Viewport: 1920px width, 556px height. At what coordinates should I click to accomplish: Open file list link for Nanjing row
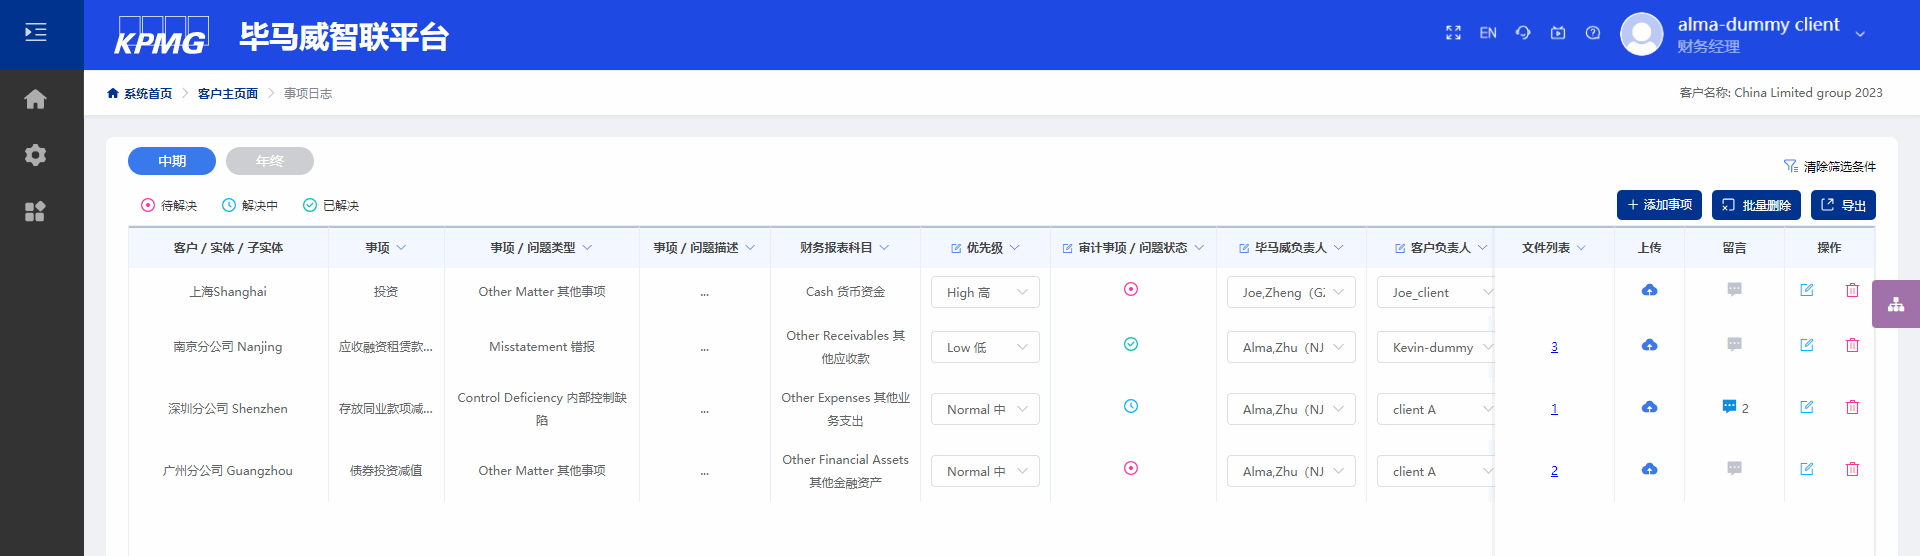pyautogui.click(x=1554, y=347)
